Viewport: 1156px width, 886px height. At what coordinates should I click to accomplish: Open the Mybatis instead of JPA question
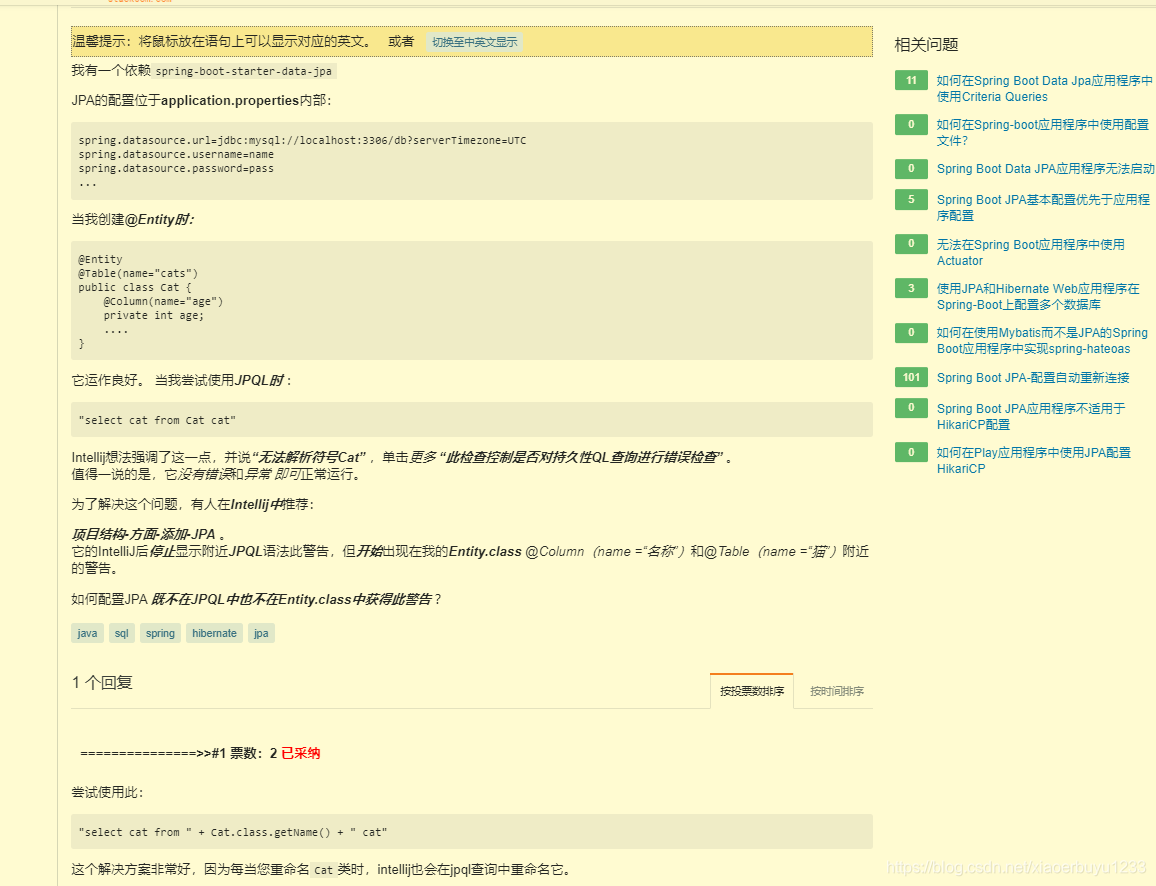coord(1043,341)
